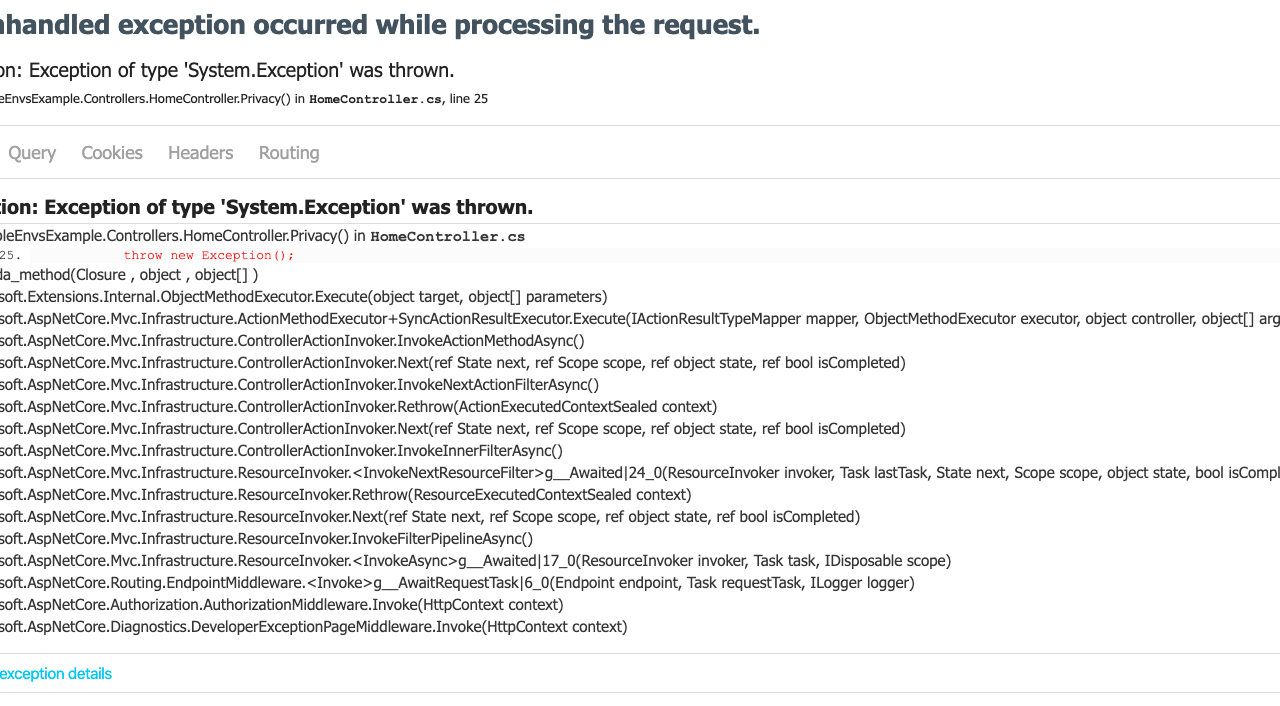Expand the ControllerActionInvoker.Rethrow frame
This screenshot has width=1280, height=706.
pos(360,407)
